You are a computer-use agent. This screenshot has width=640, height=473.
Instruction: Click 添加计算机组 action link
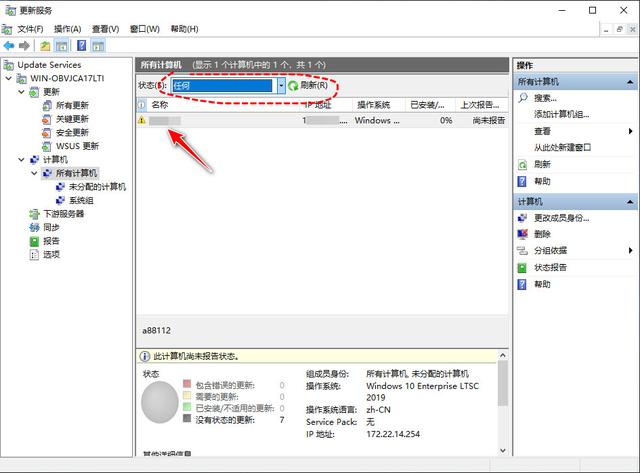click(x=561, y=114)
